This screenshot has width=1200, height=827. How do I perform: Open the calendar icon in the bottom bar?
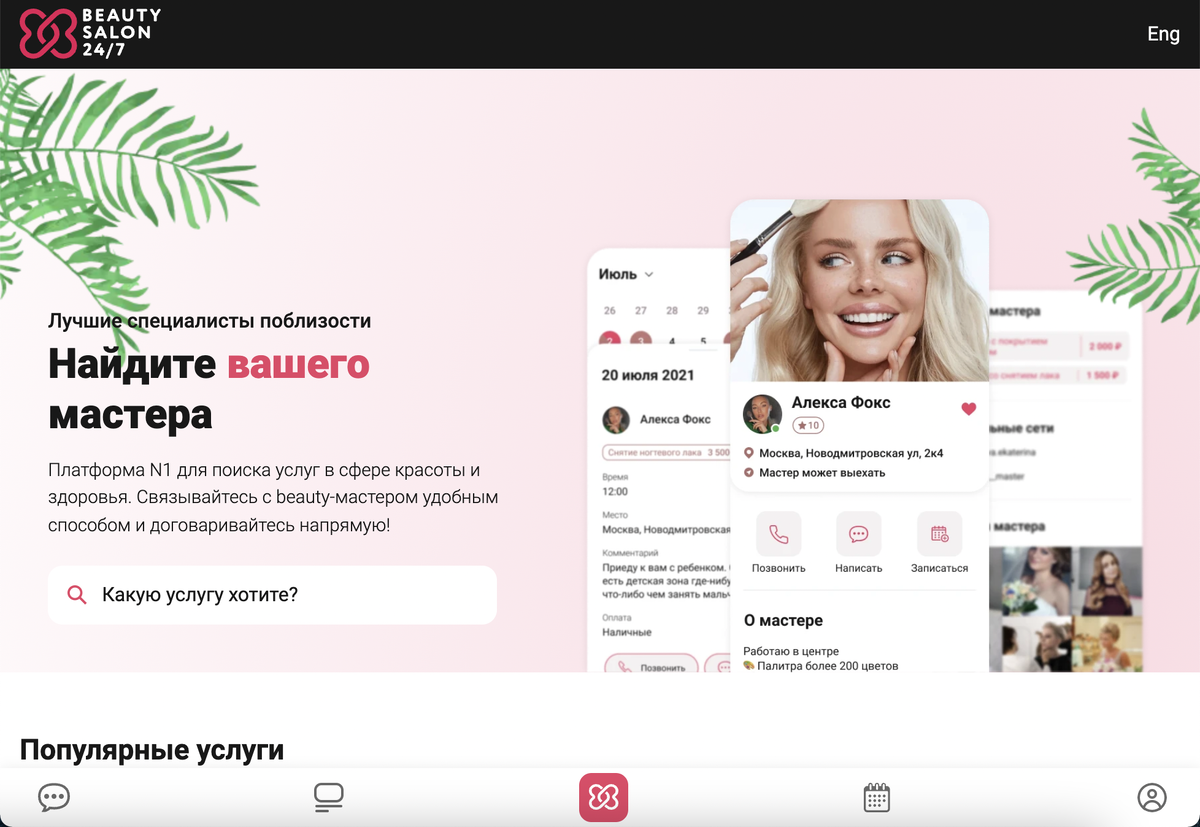(876, 797)
